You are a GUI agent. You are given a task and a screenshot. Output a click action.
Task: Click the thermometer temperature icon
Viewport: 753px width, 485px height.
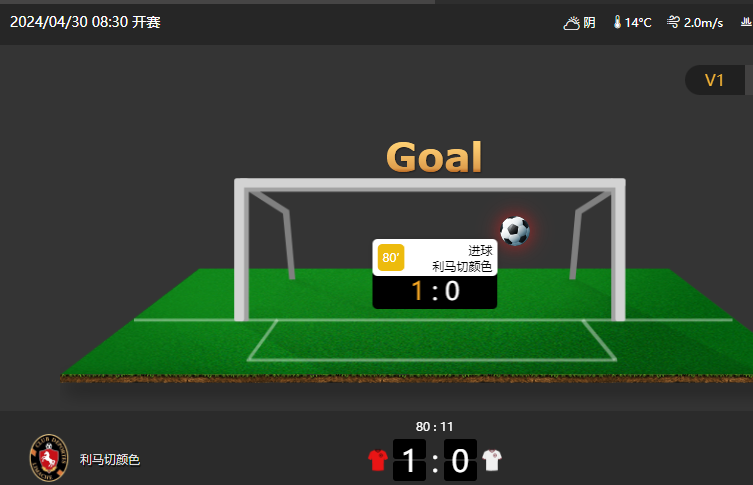[617, 22]
